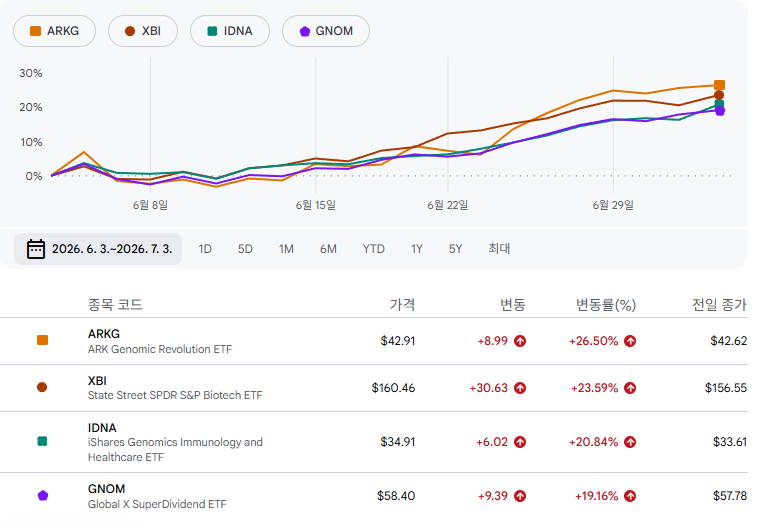Click the up-arrow icon next to +23.59%
Screen dimensions: 762x522
630,388
